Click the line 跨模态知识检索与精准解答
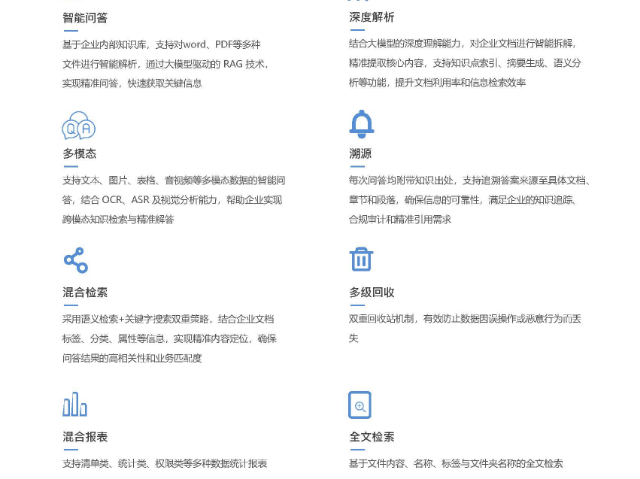The image size is (640, 479). [118, 220]
